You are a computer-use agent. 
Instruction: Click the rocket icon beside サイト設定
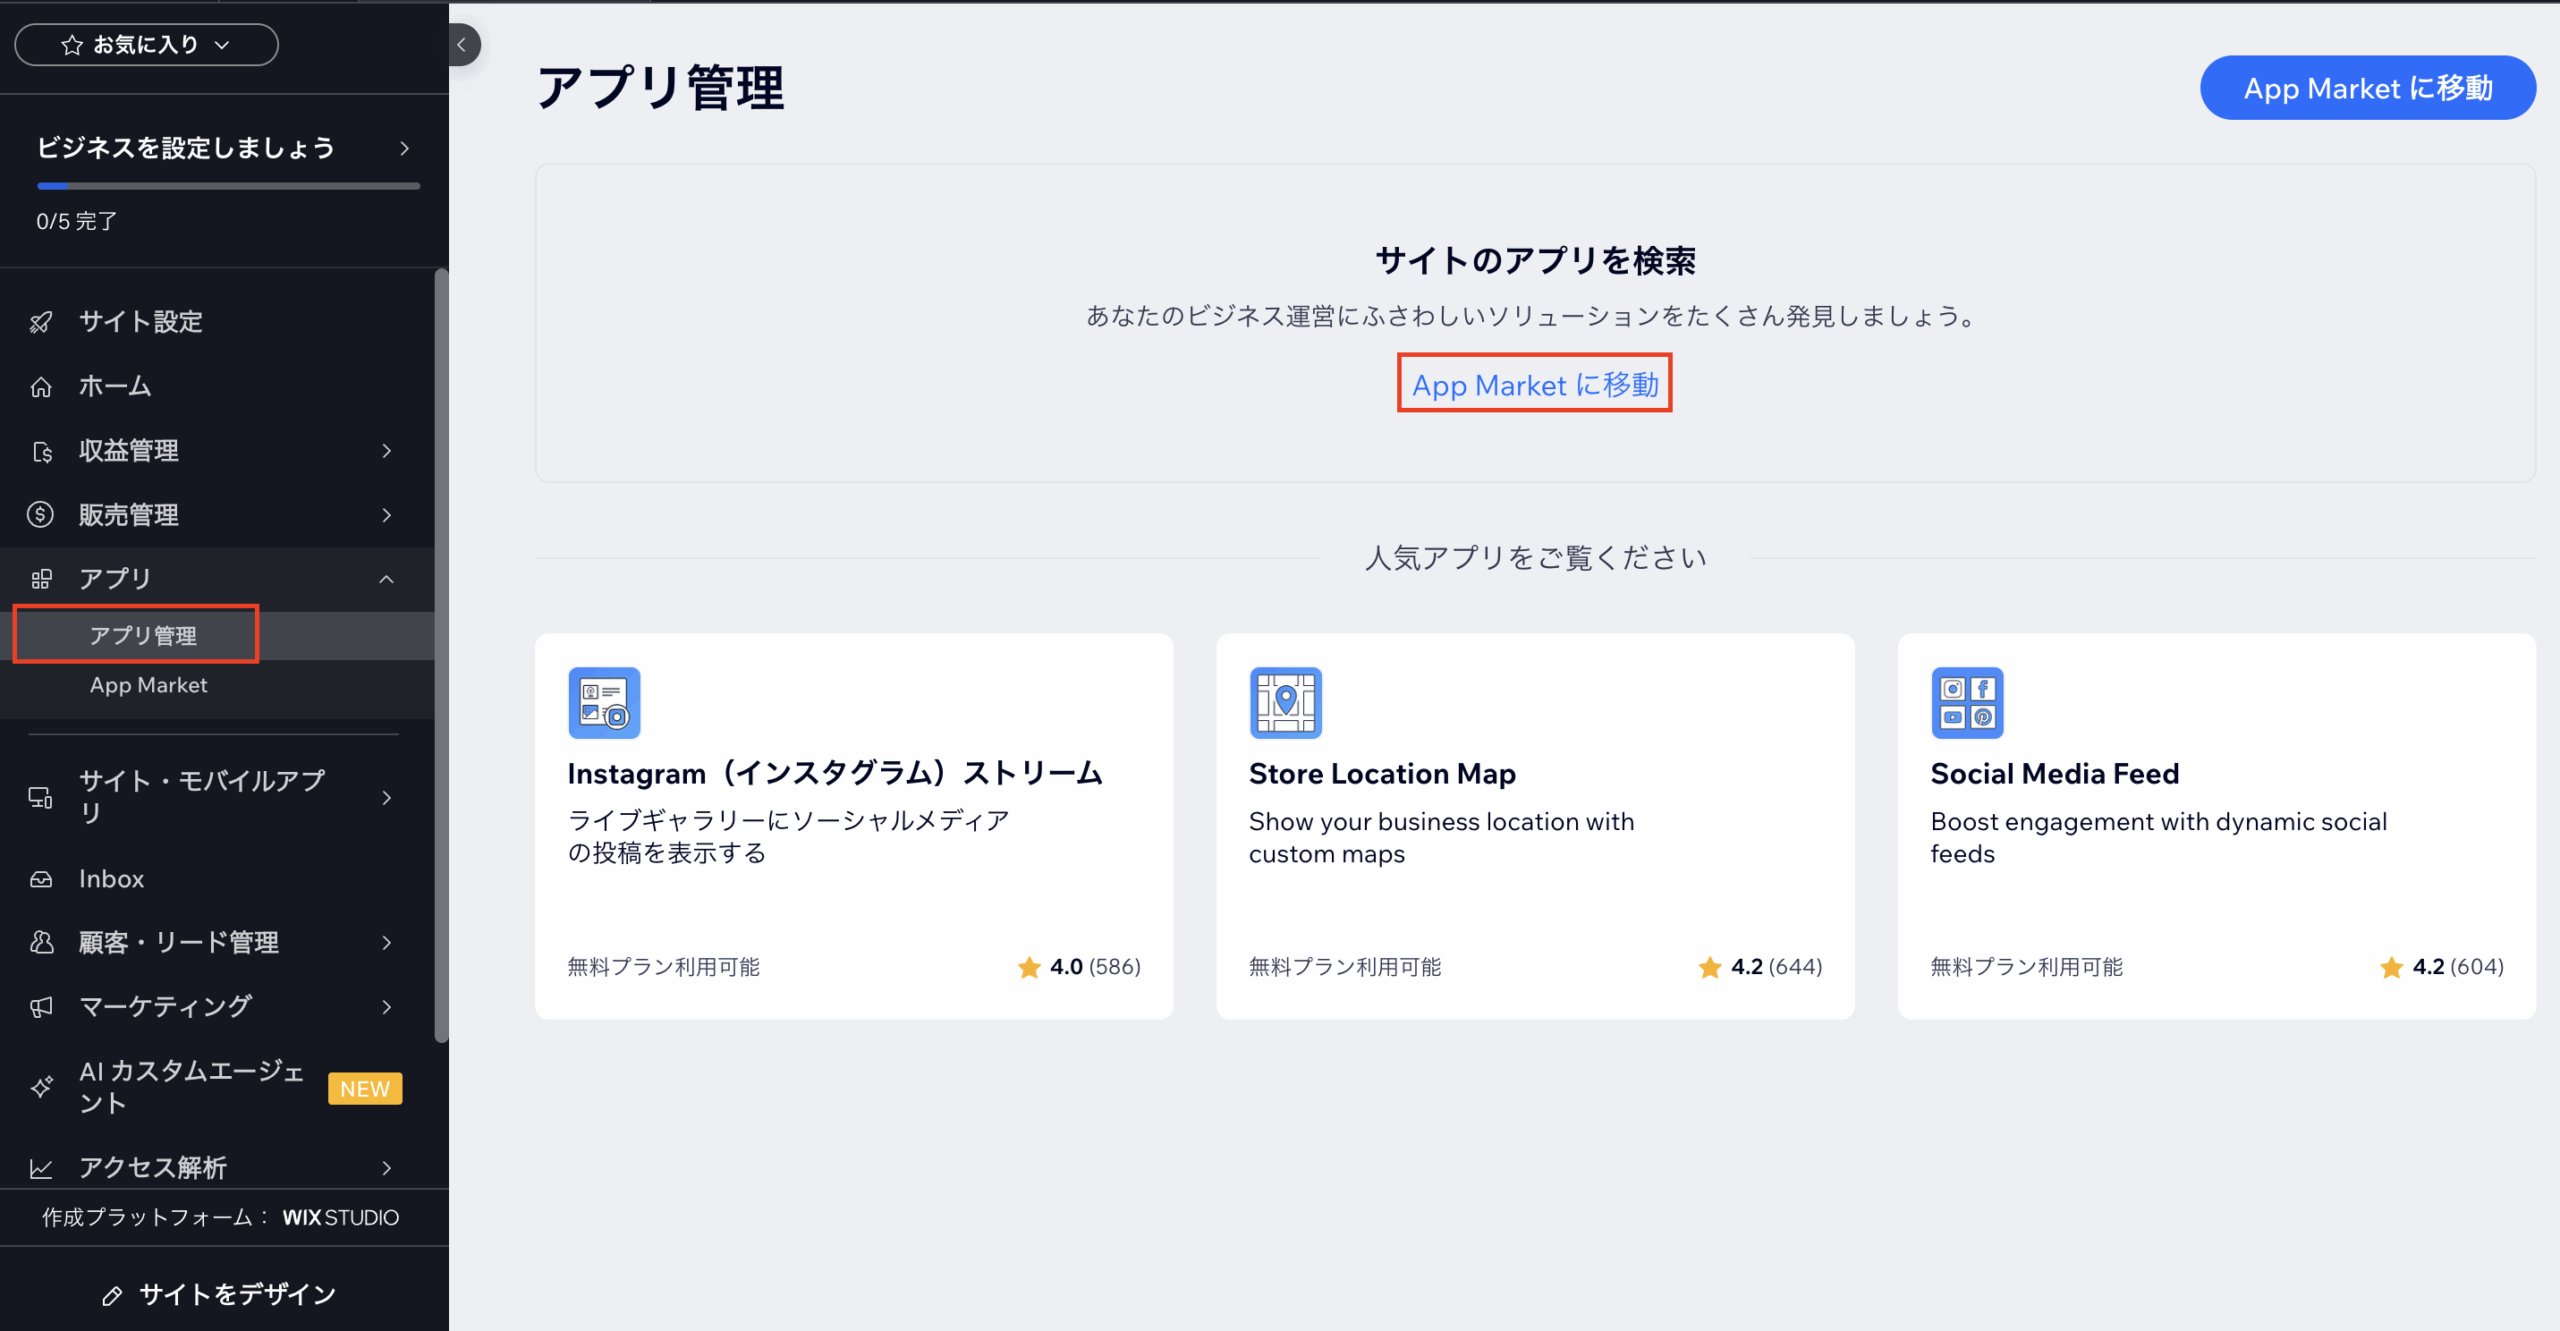click(x=41, y=322)
